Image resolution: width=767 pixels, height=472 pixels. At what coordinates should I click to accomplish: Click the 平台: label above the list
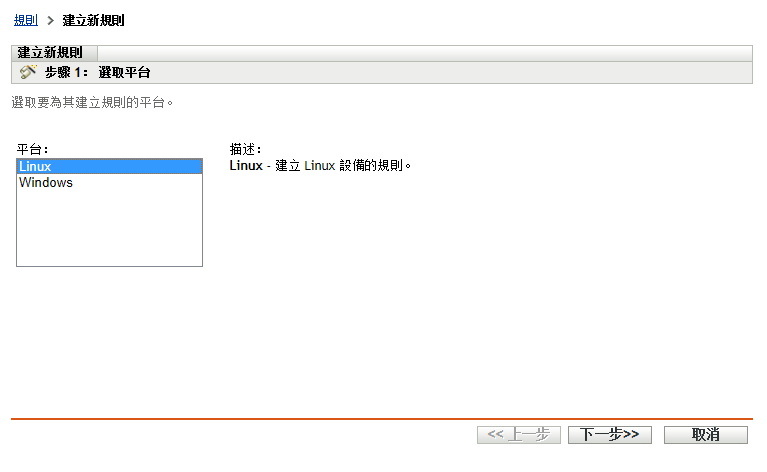32,149
